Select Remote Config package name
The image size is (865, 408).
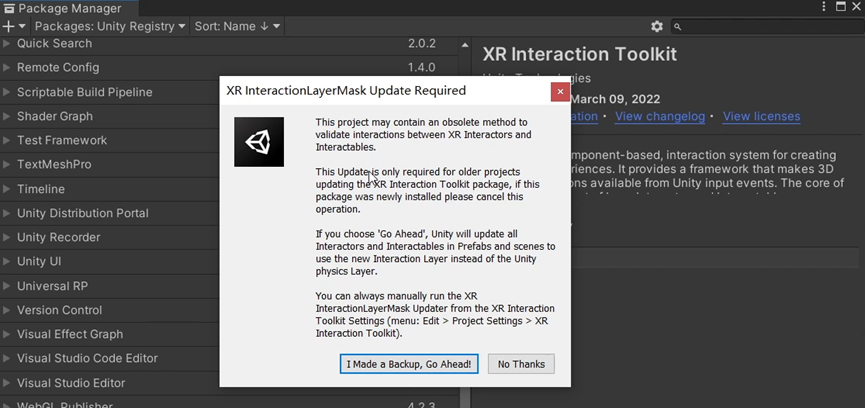pos(58,68)
